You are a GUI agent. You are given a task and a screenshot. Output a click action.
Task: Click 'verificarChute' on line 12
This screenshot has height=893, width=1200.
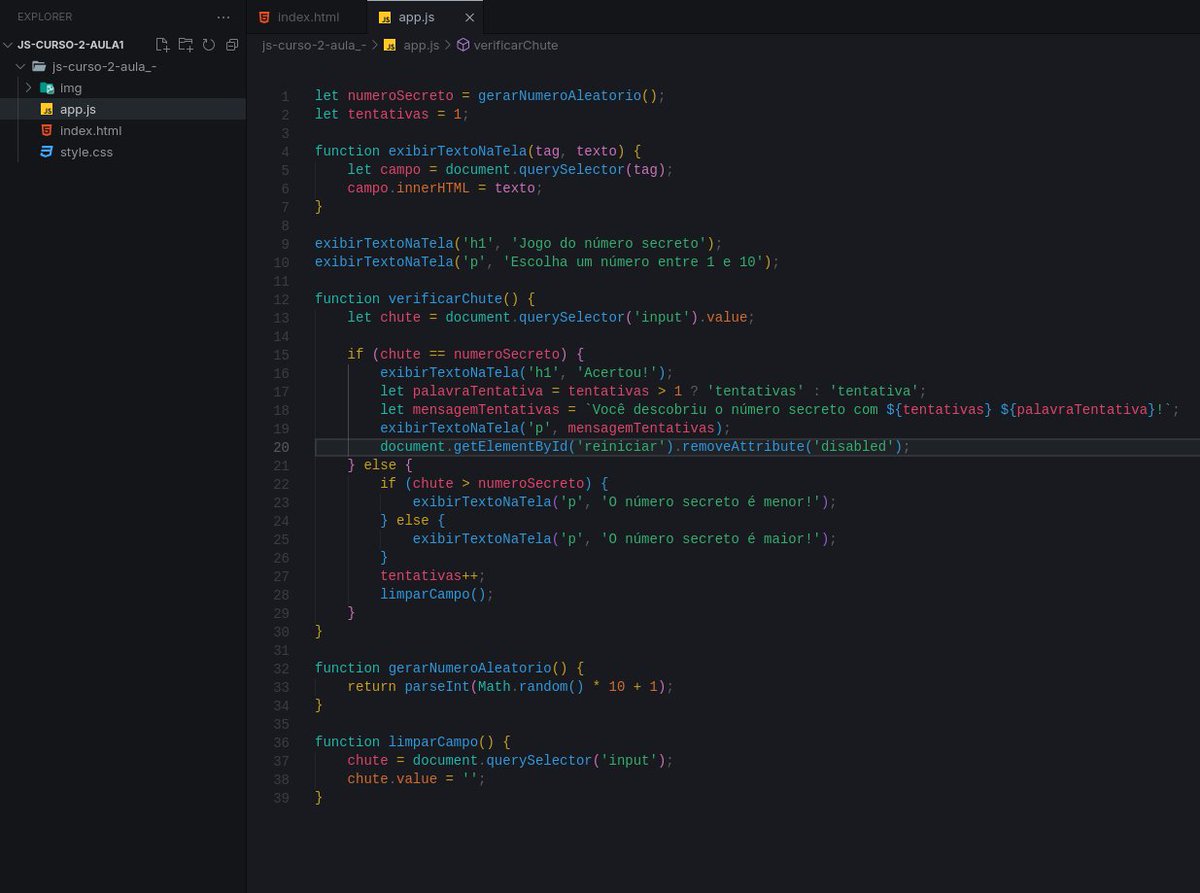(445, 299)
